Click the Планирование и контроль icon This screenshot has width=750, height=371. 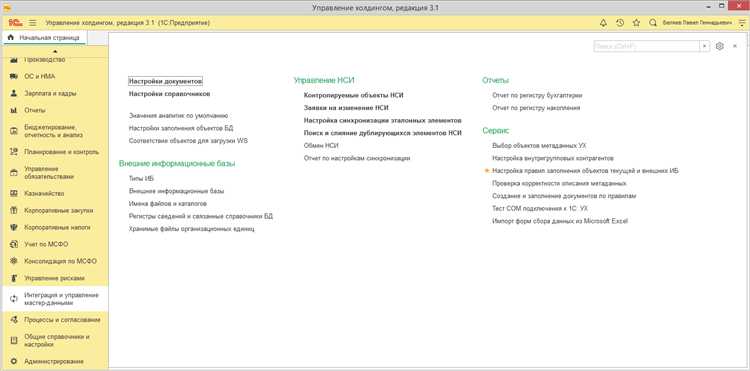pyautogui.click(x=14, y=152)
